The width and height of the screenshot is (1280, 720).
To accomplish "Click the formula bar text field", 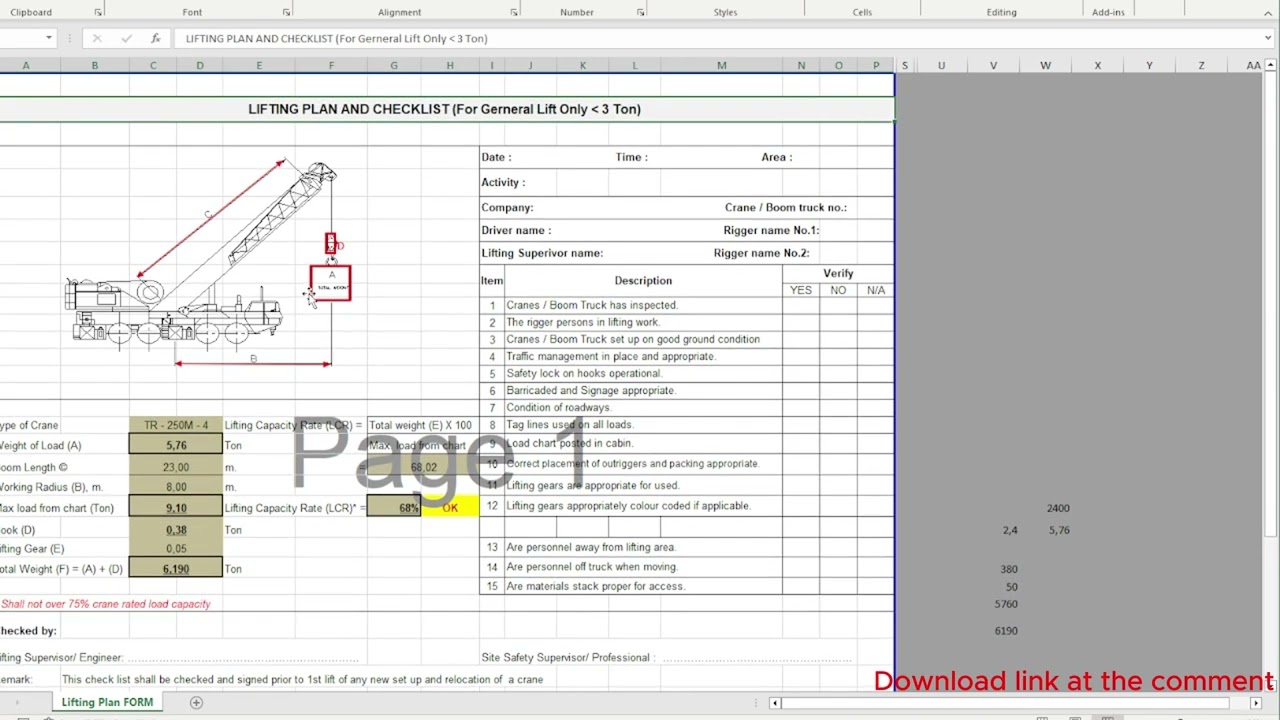I will tap(720, 38).
